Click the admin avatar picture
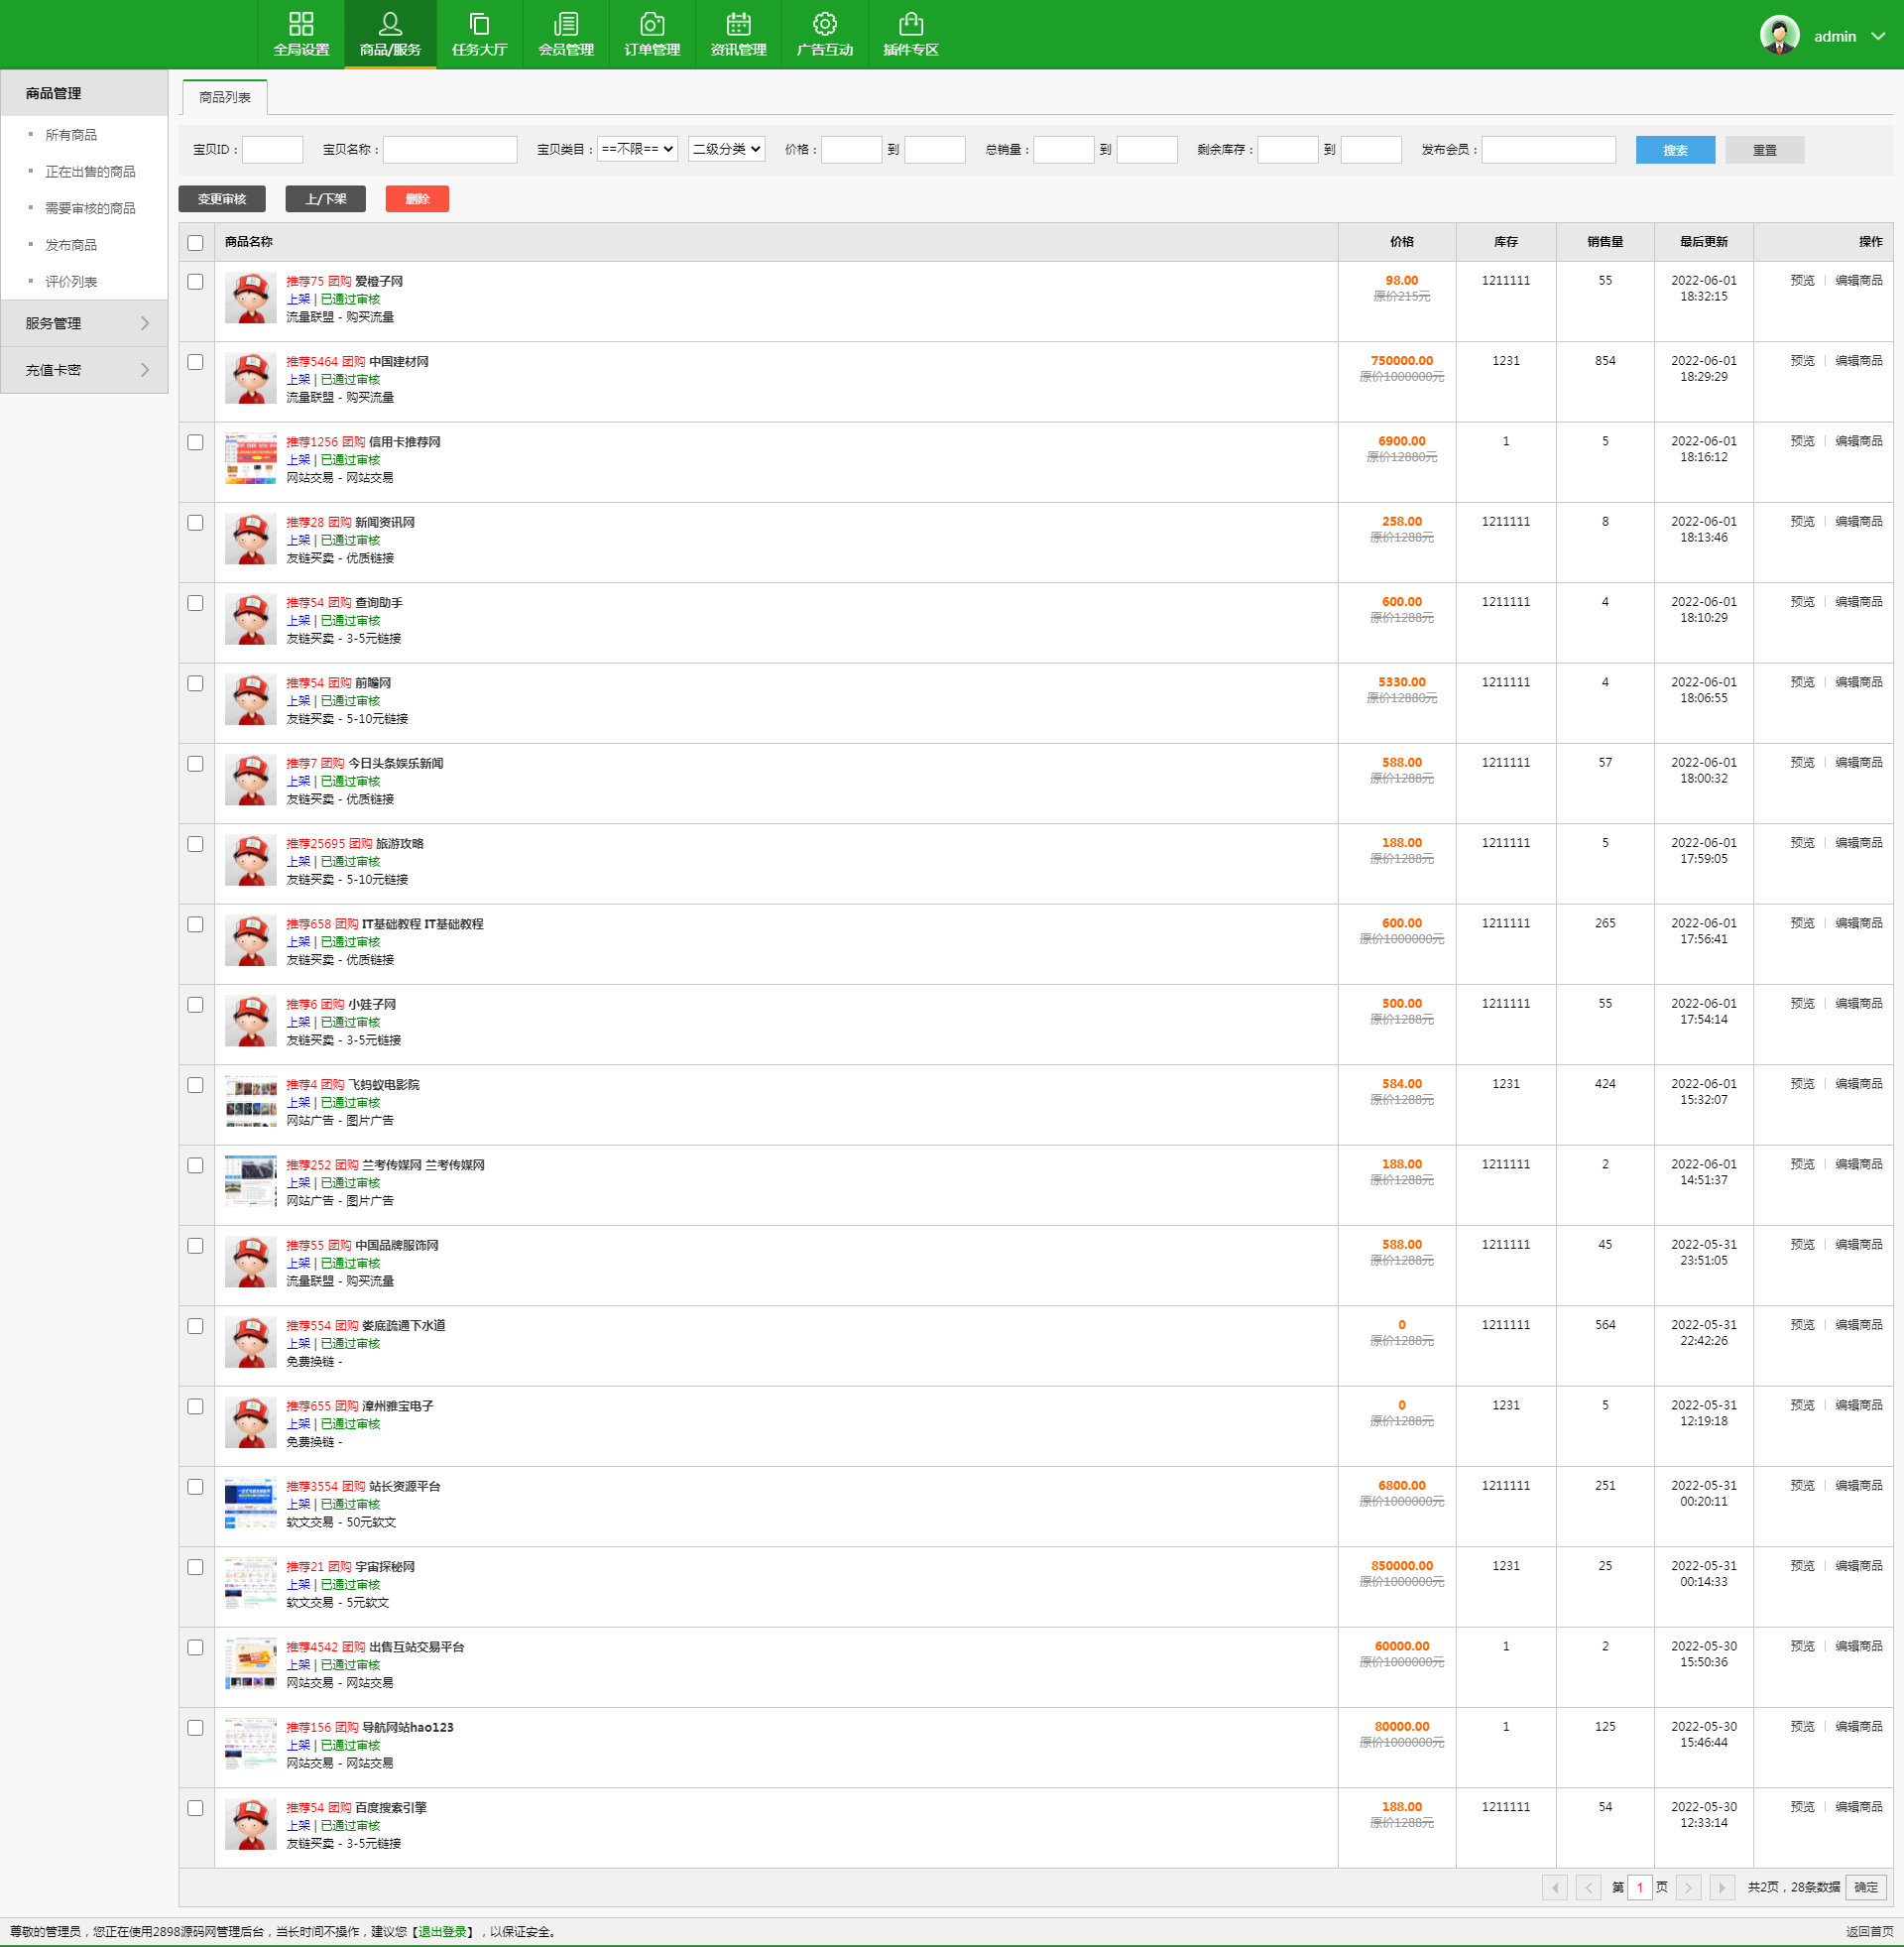The width and height of the screenshot is (1904, 1947). point(1779,36)
